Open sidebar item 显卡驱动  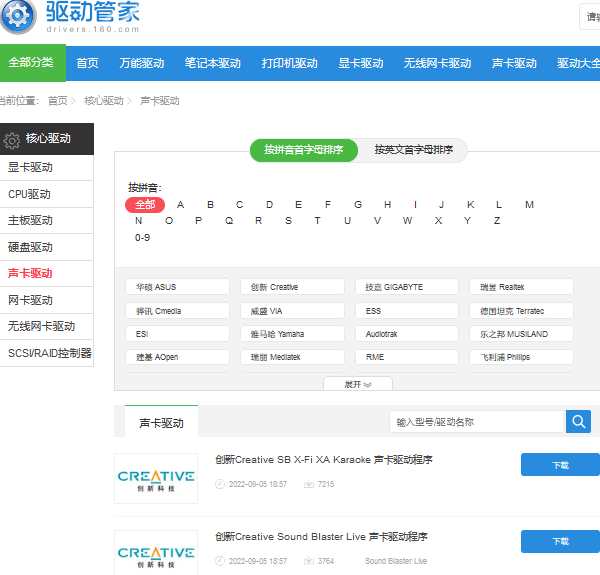(47, 168)
